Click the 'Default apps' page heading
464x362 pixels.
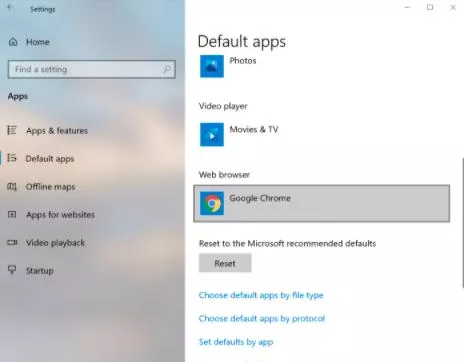click(x=242, y=42)
